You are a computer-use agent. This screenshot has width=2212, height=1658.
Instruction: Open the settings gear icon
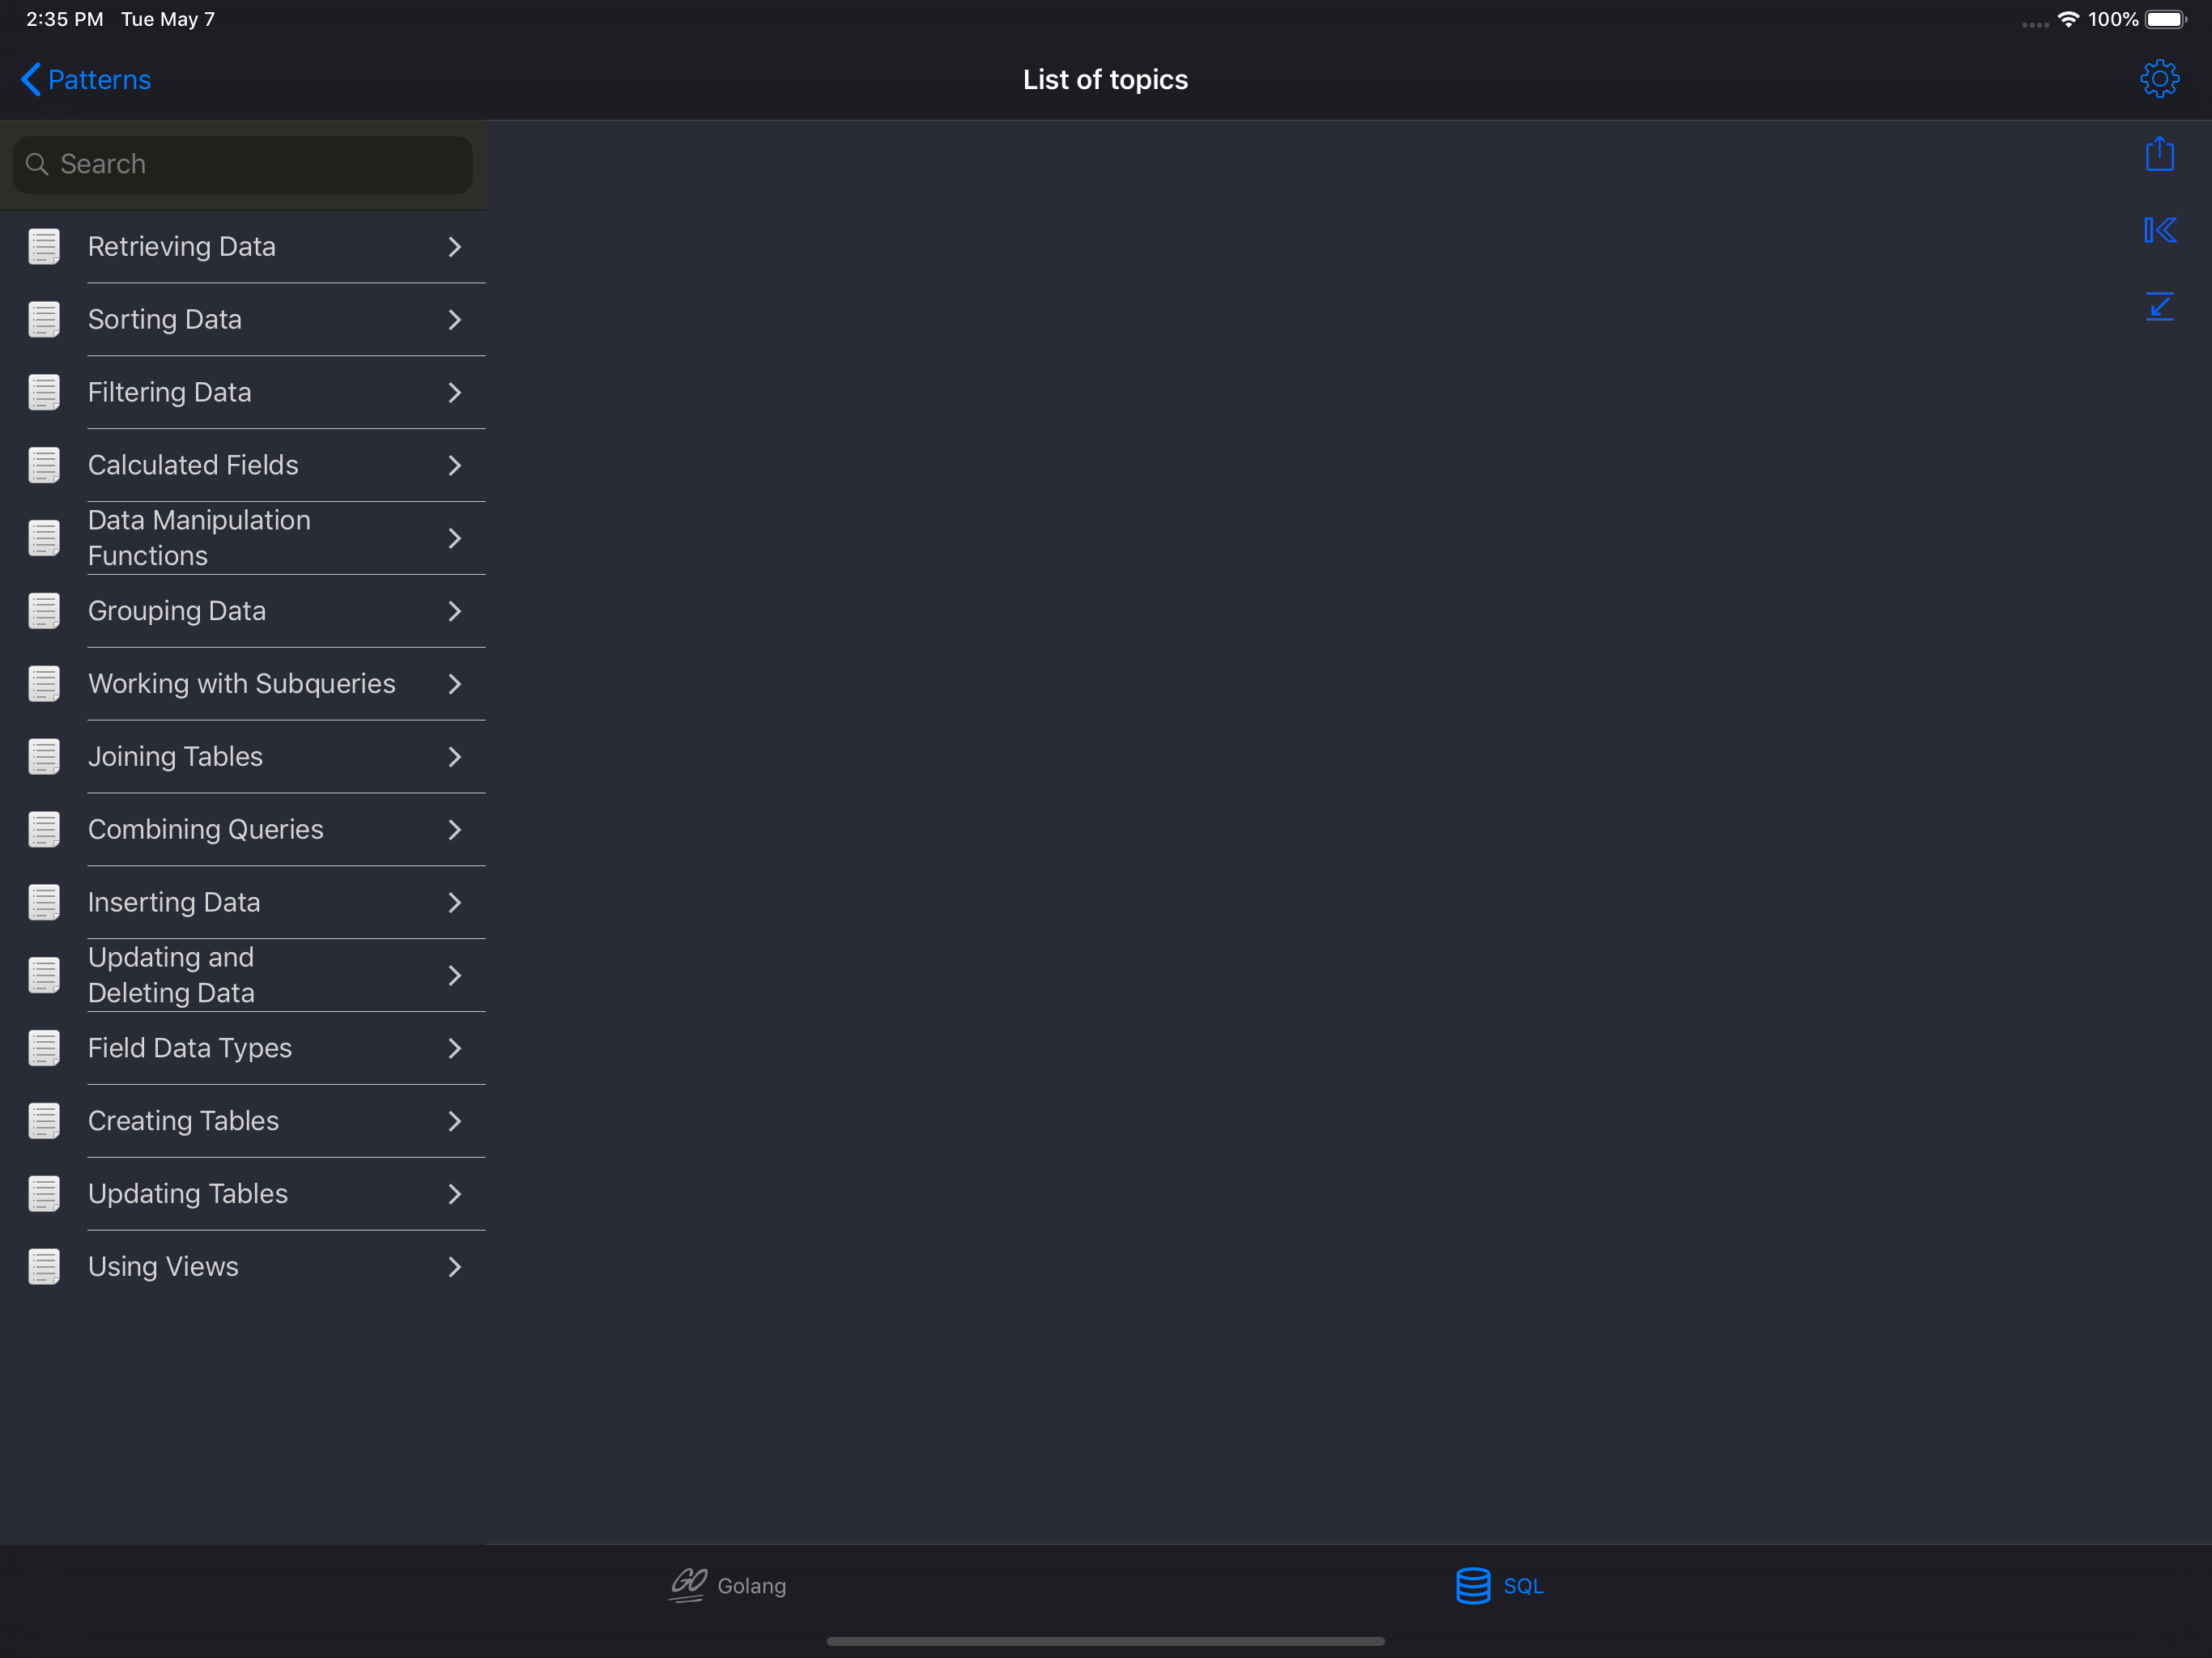click(x=2159, y=79)
